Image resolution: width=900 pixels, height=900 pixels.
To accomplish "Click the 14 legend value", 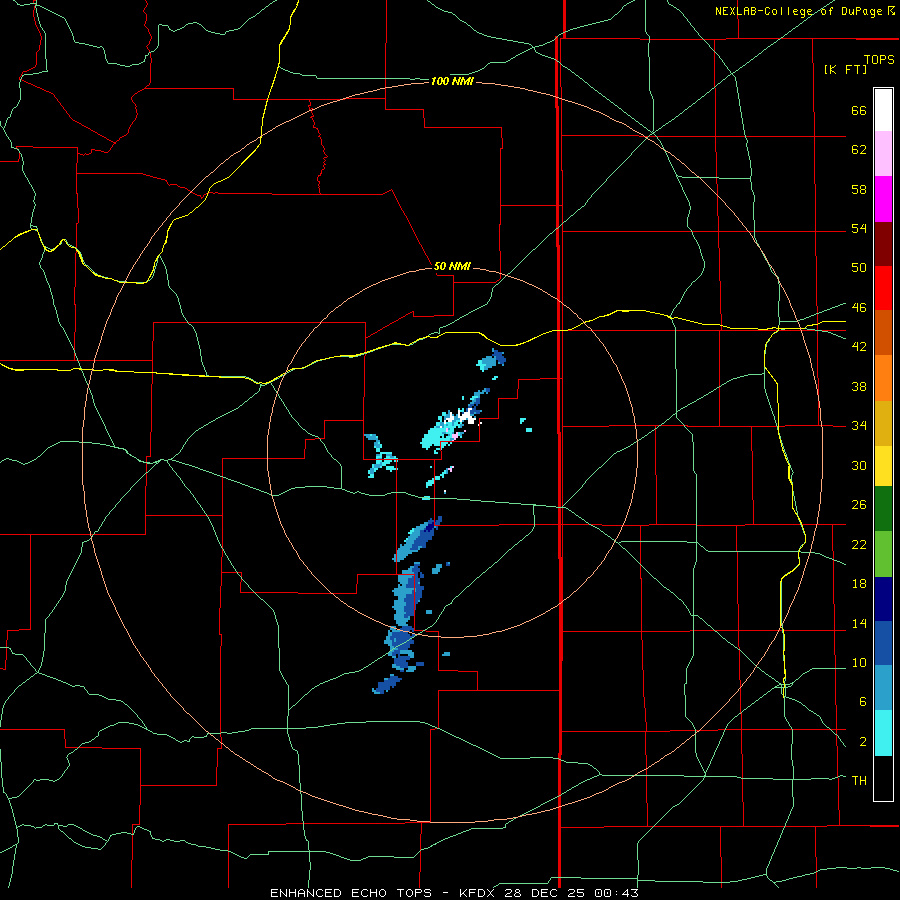I will [x=859, y=623].
